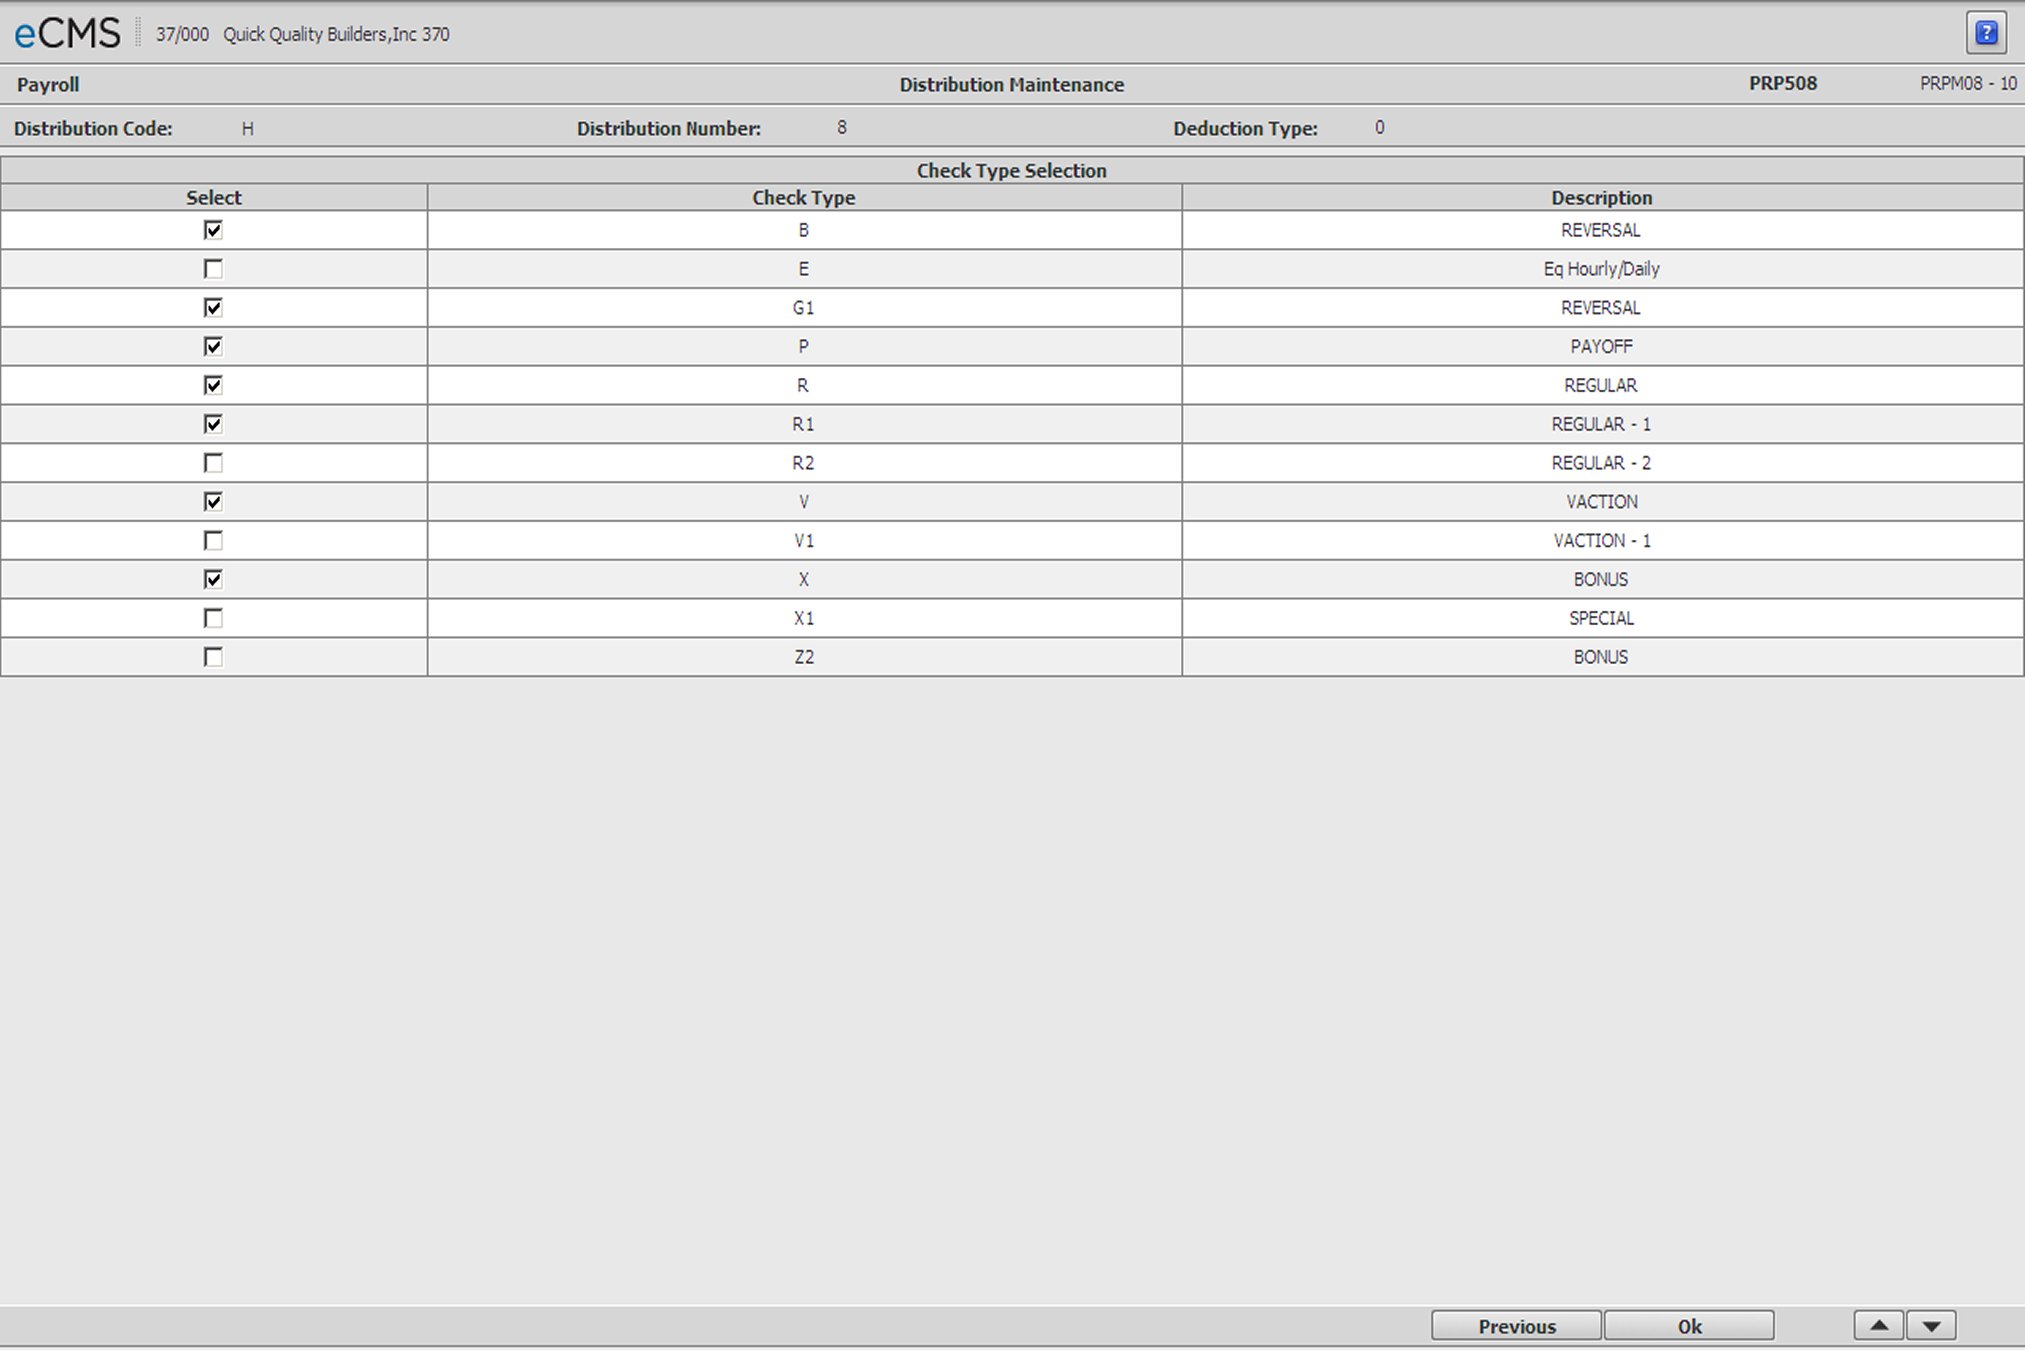Click the Distribution Code value H
This screenshot has width=2025, height=1350.
point(248,129)
